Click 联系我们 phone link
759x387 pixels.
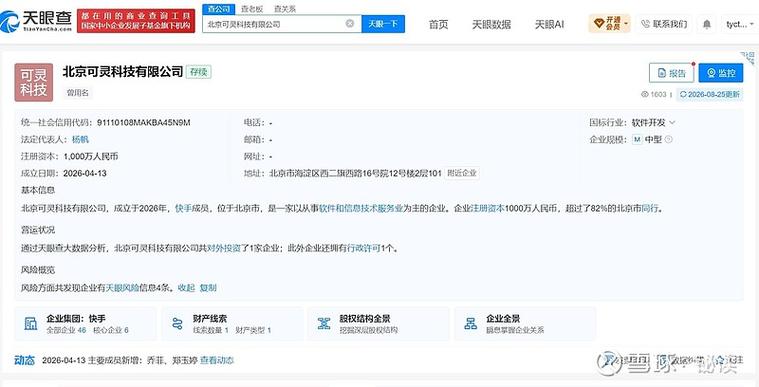point(665,24)
